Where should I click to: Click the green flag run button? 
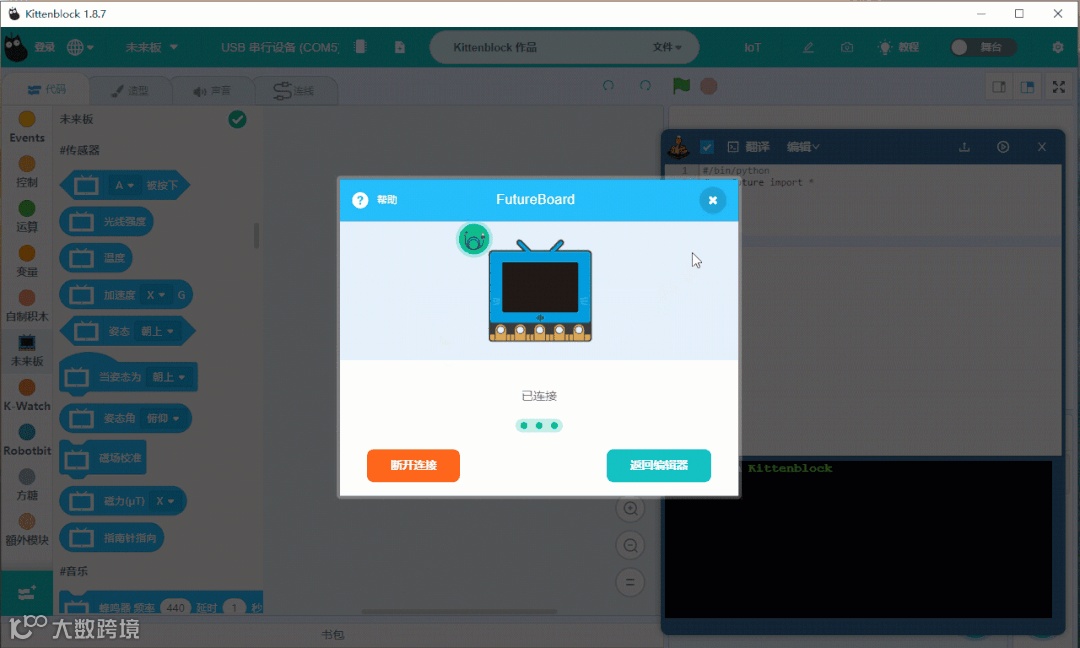pyautogui.click(x=681, y=86)
